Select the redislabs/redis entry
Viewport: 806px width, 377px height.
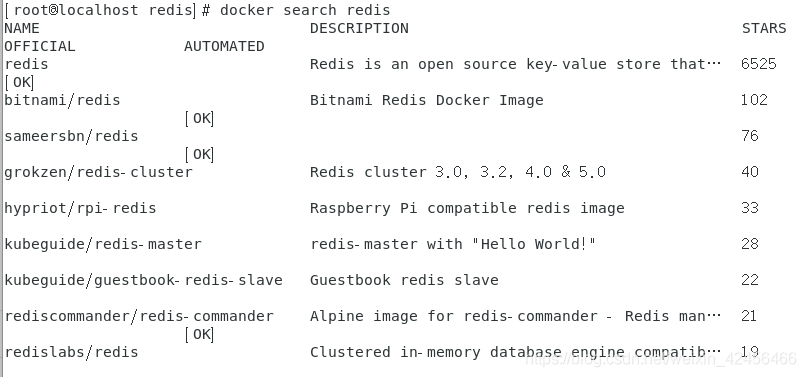[71, 352]
